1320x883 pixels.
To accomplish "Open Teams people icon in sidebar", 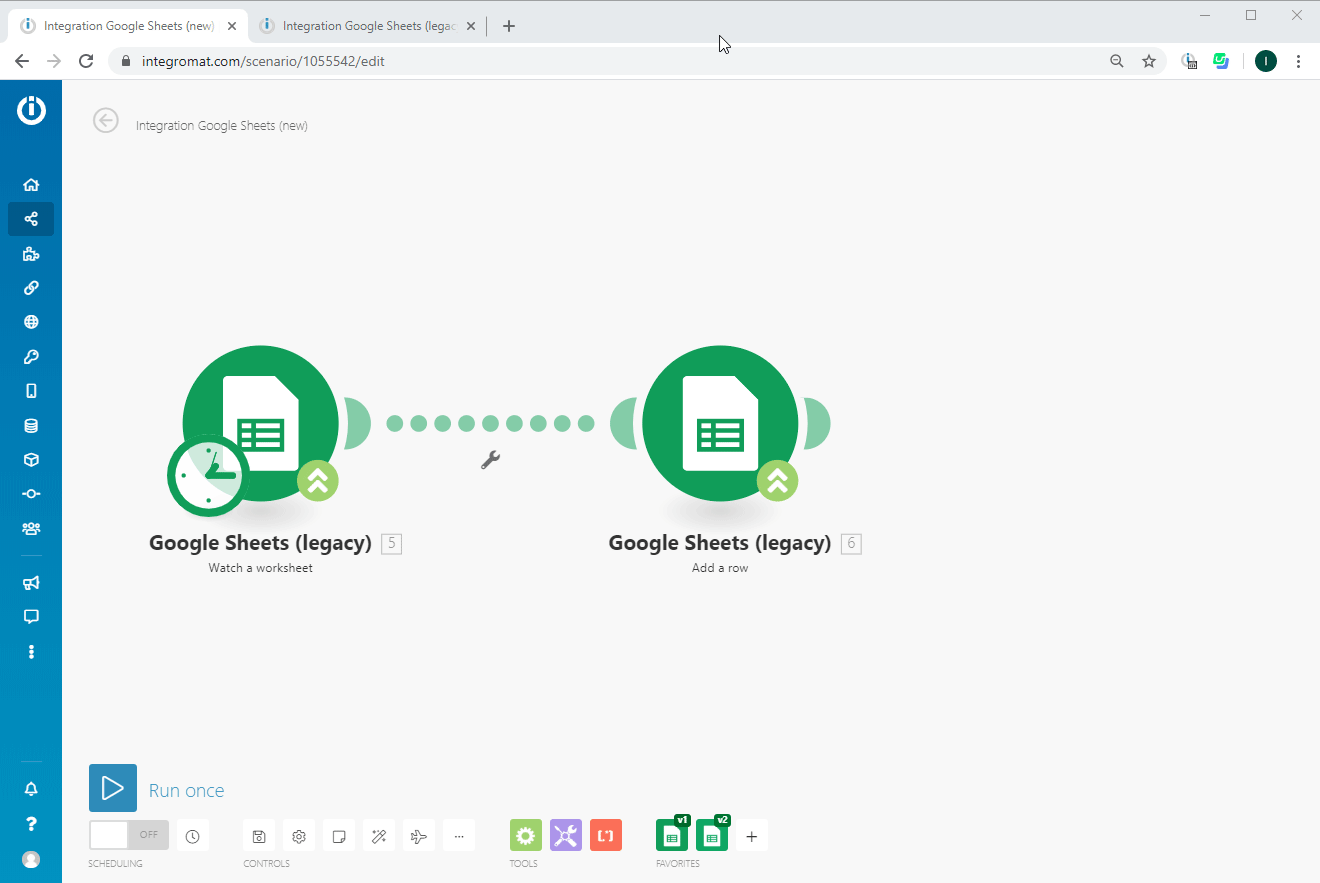I will coord(31,528).
